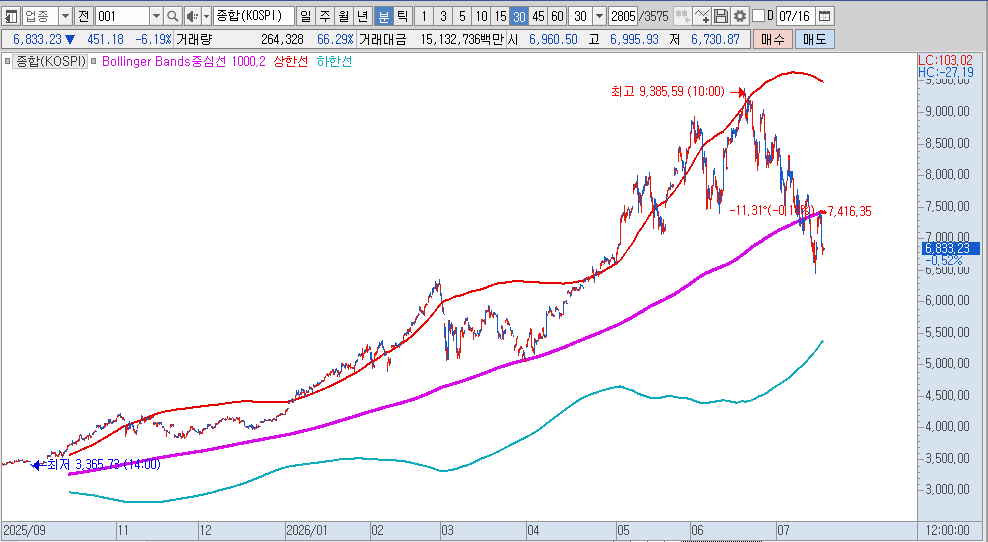The height and width of the screenshot is (542, 988).
Task: Click the 12:00:00 time label at bottom right
Action: tap(948, 531)
